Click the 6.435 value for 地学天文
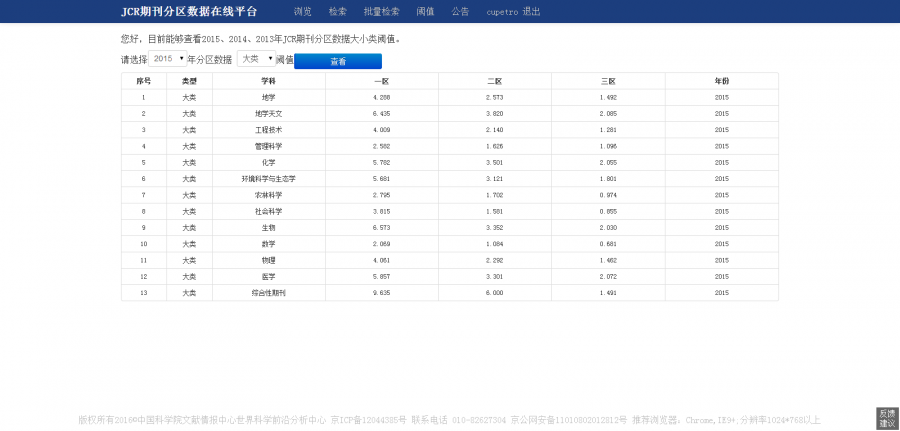 (382, 114)
